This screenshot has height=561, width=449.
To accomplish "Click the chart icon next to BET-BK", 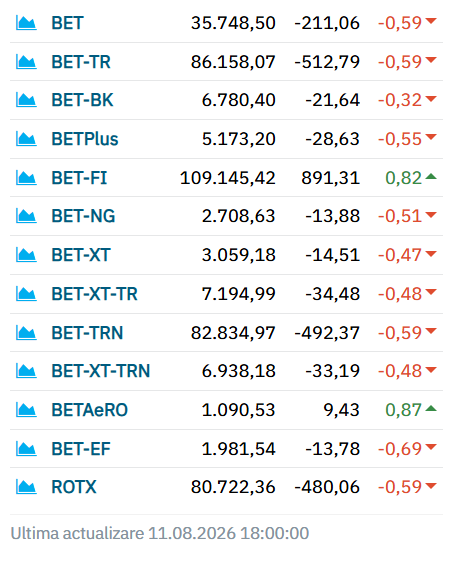I will click(26, 100).
